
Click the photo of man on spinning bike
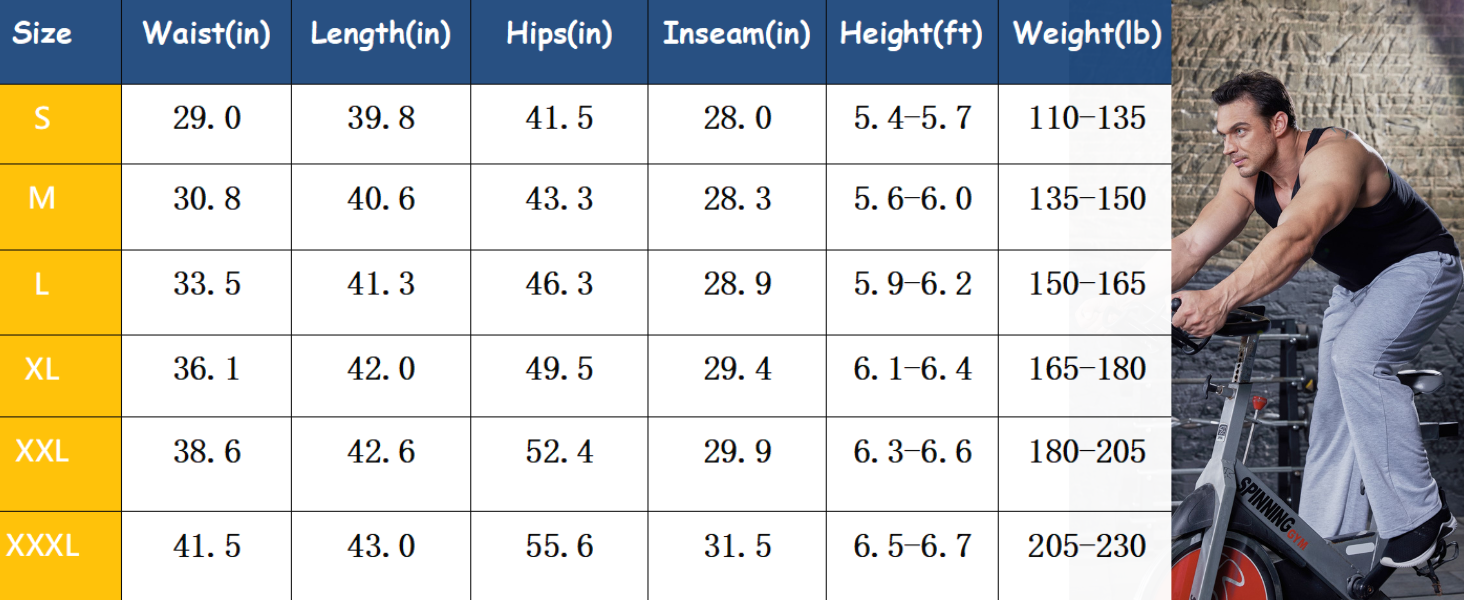point(1318,300)
